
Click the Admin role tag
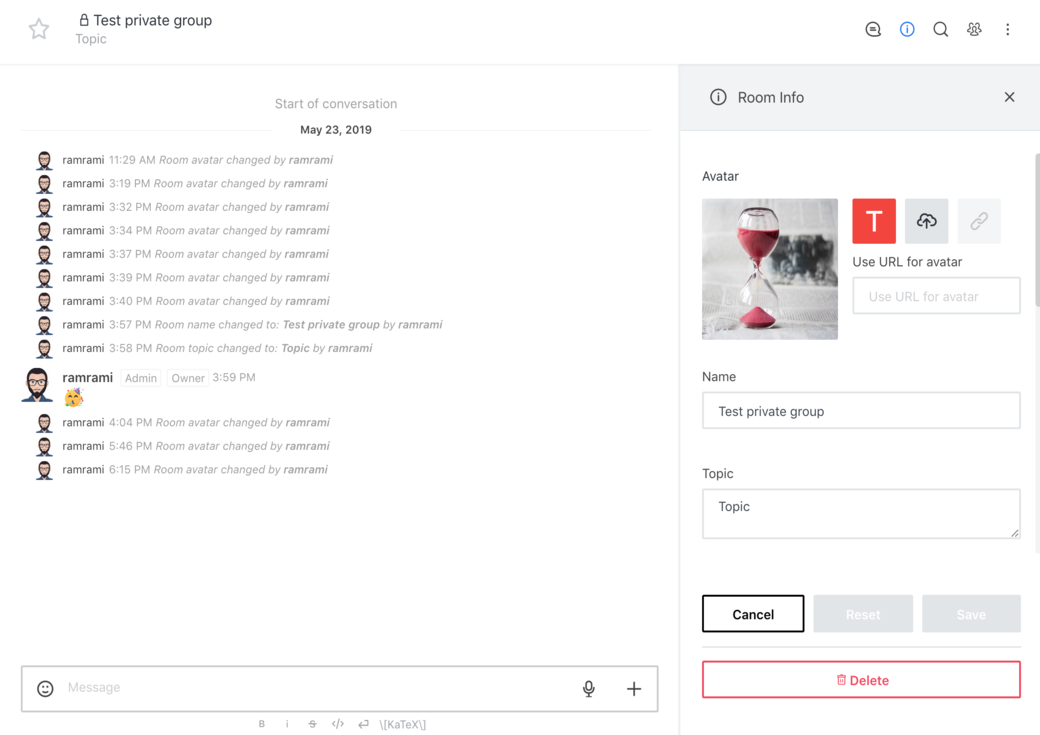pos(141,378)
